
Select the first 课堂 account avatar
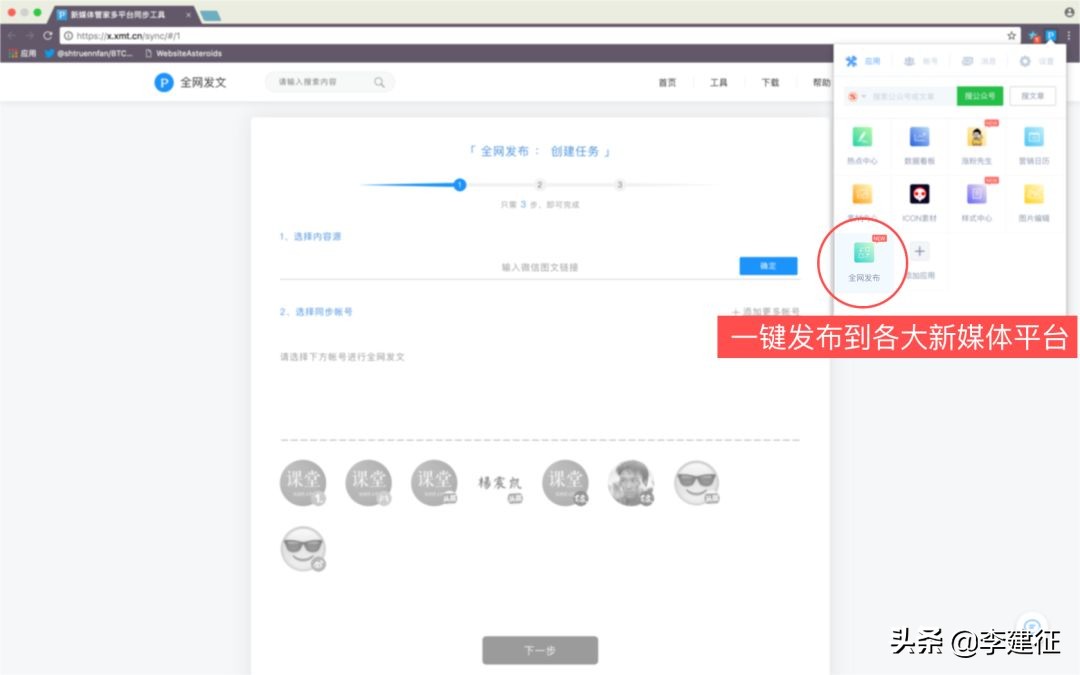click(x=303, y=483)
